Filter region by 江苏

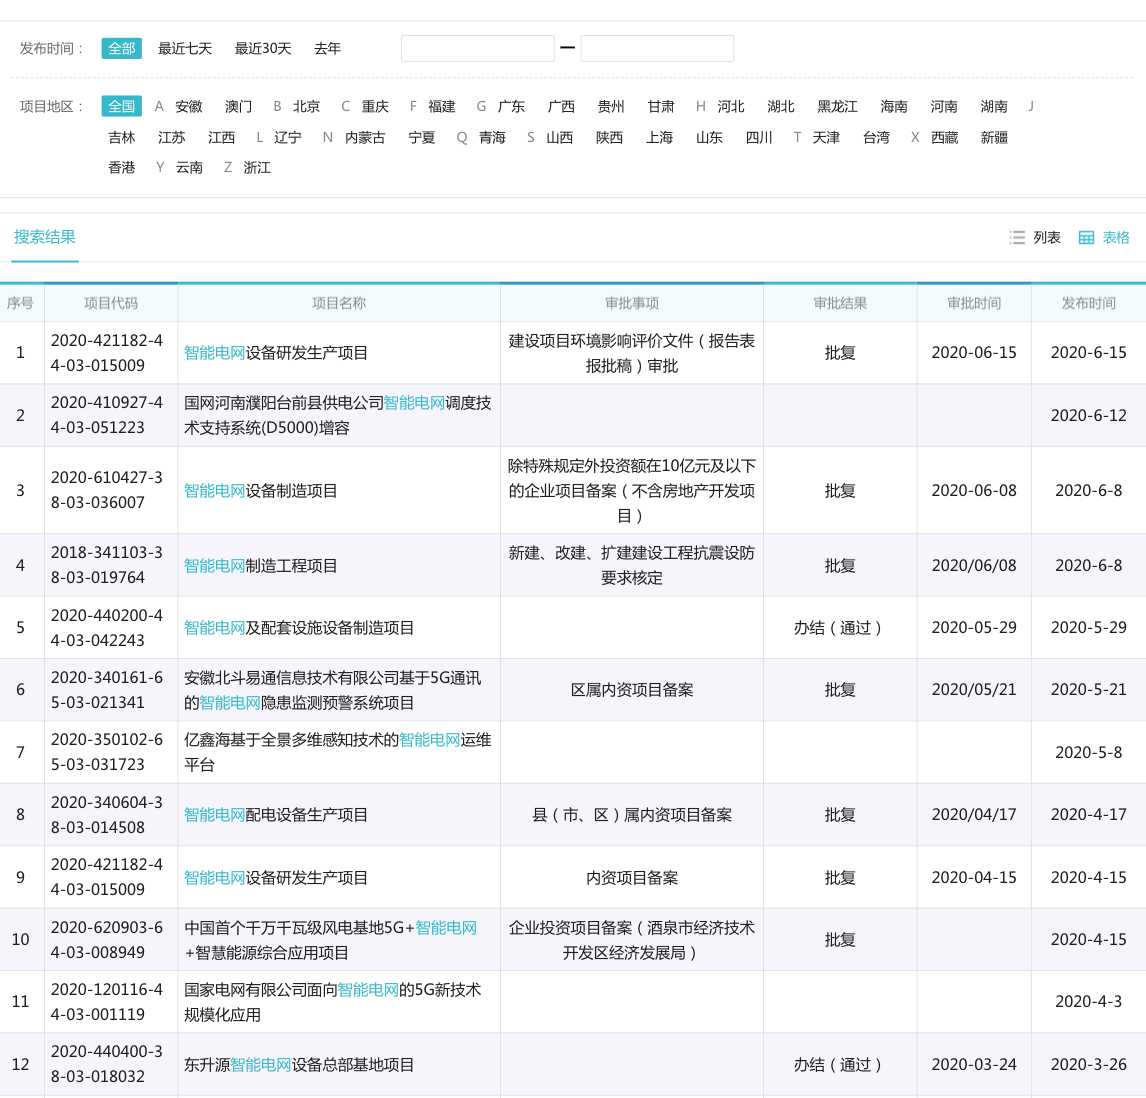tap(171, 137)
